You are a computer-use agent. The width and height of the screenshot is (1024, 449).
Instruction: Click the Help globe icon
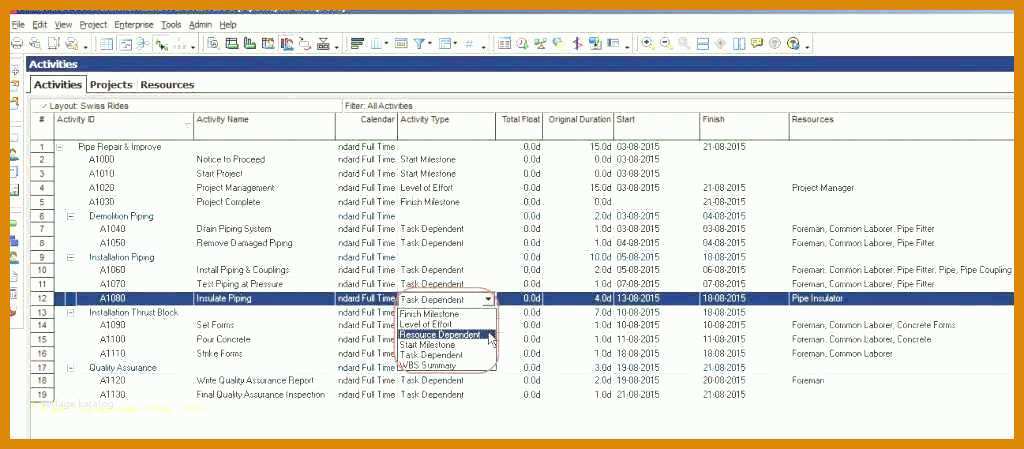click(793, 44)
